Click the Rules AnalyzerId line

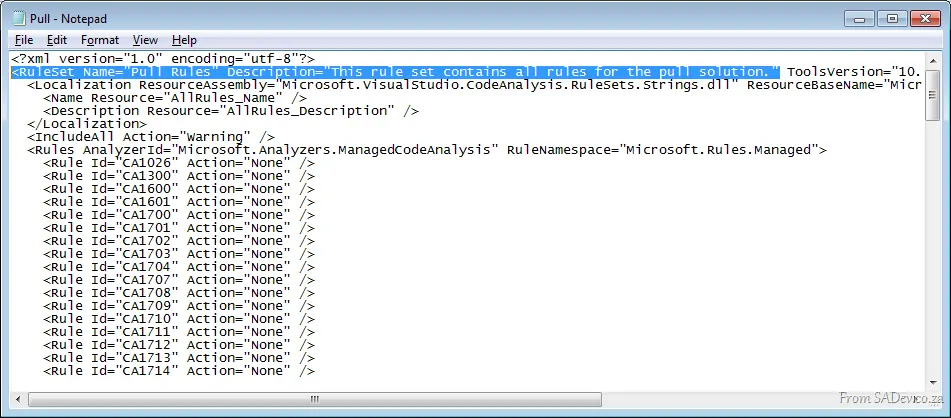click(427, 150)
